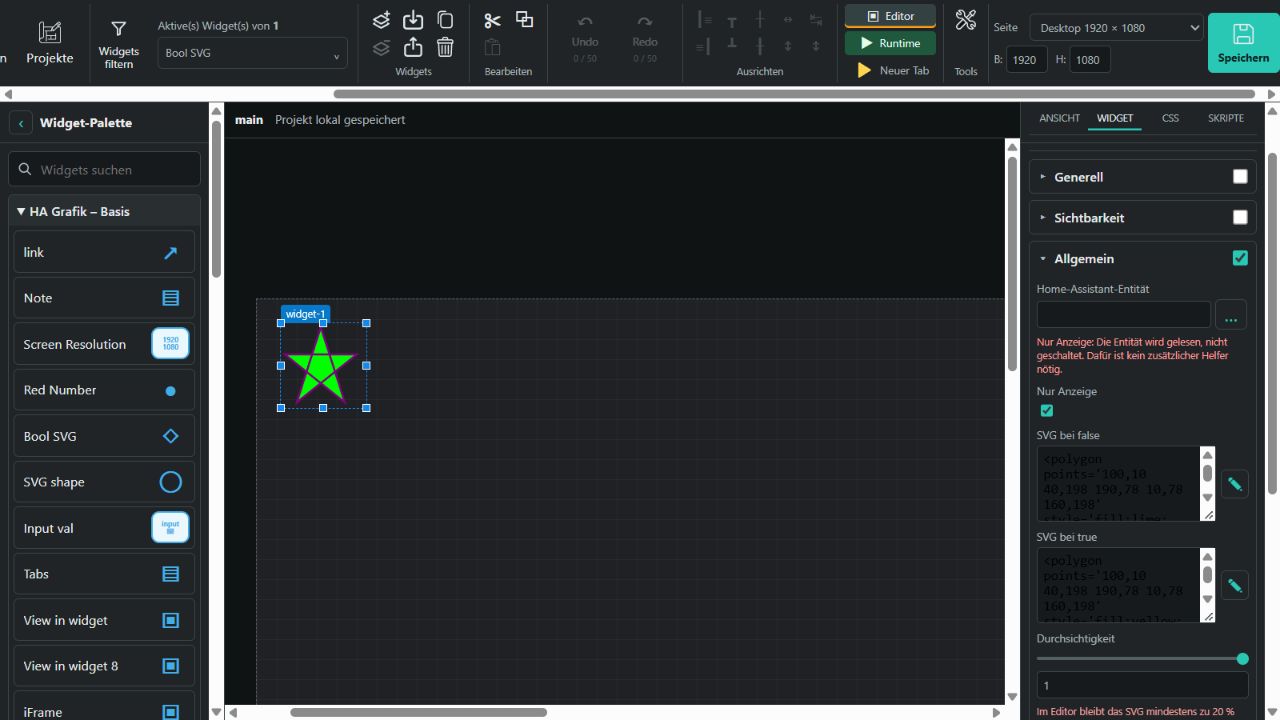The height and width of the screenshot is (720, 1280).
Task: Click the Home-Assistant-Entität input field
Action: click(1124, 315)
